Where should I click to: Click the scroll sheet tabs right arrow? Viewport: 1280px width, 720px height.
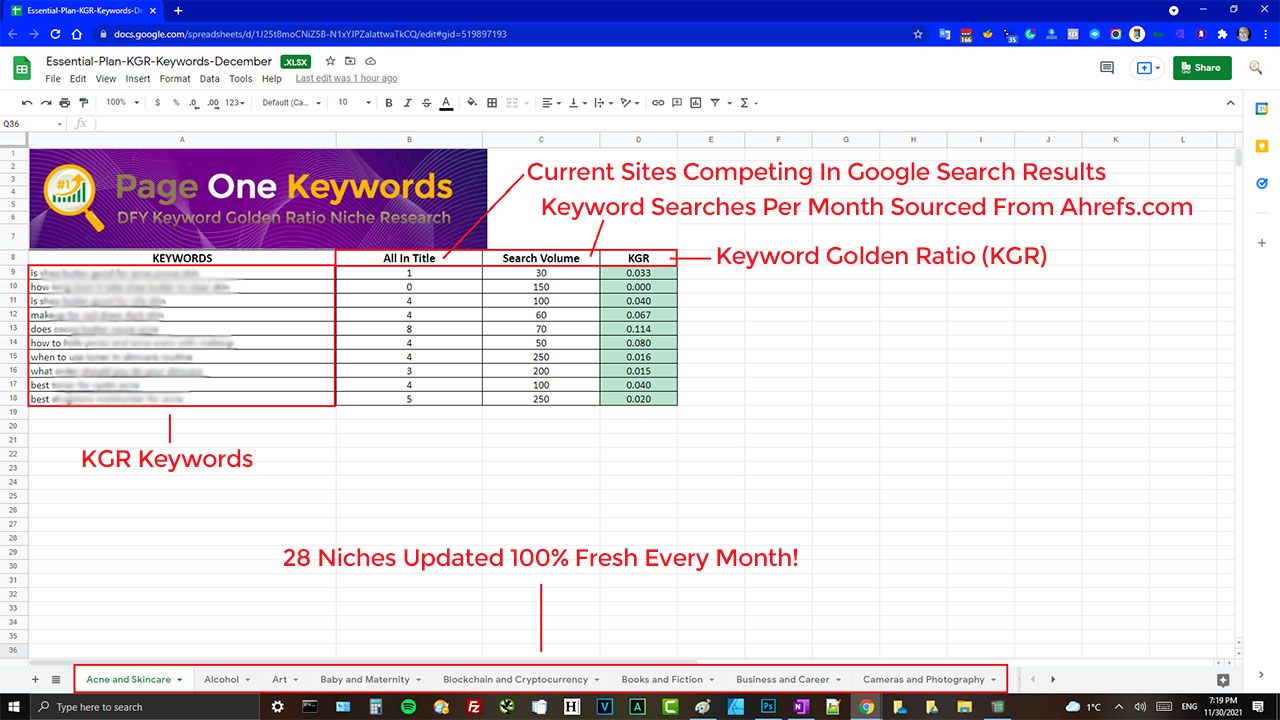tap(1052, 679)
